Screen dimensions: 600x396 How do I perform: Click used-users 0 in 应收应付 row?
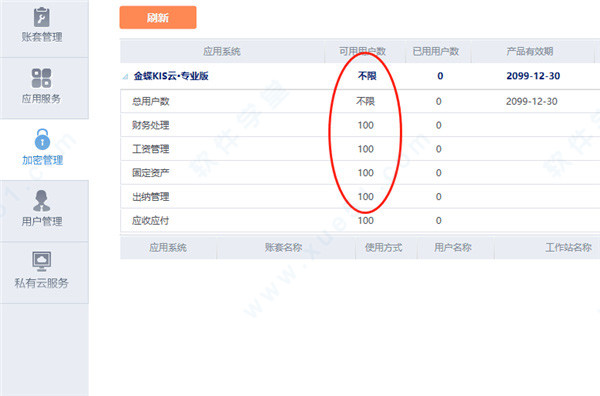pos(439,220)
